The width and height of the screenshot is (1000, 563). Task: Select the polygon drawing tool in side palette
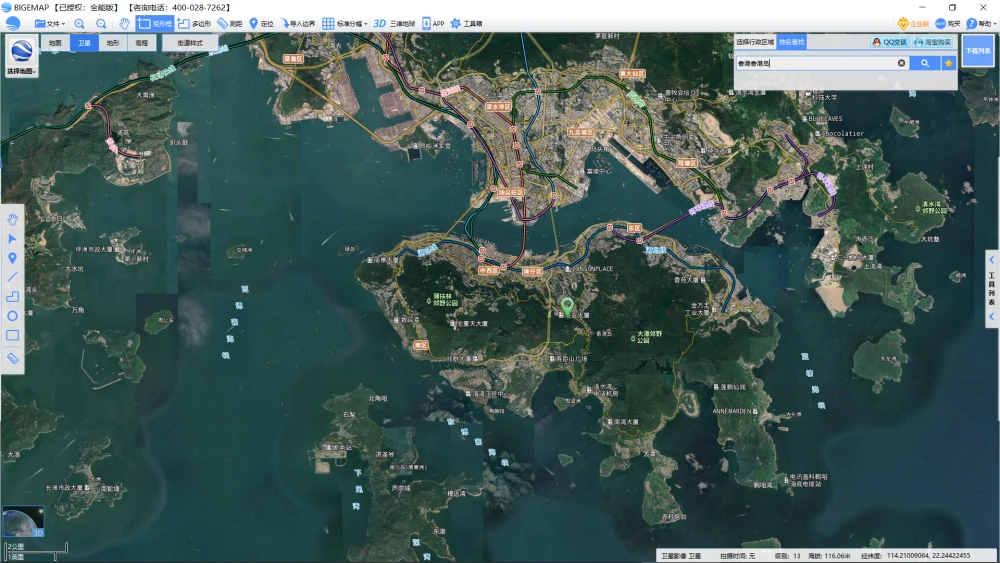coord(12,296)
